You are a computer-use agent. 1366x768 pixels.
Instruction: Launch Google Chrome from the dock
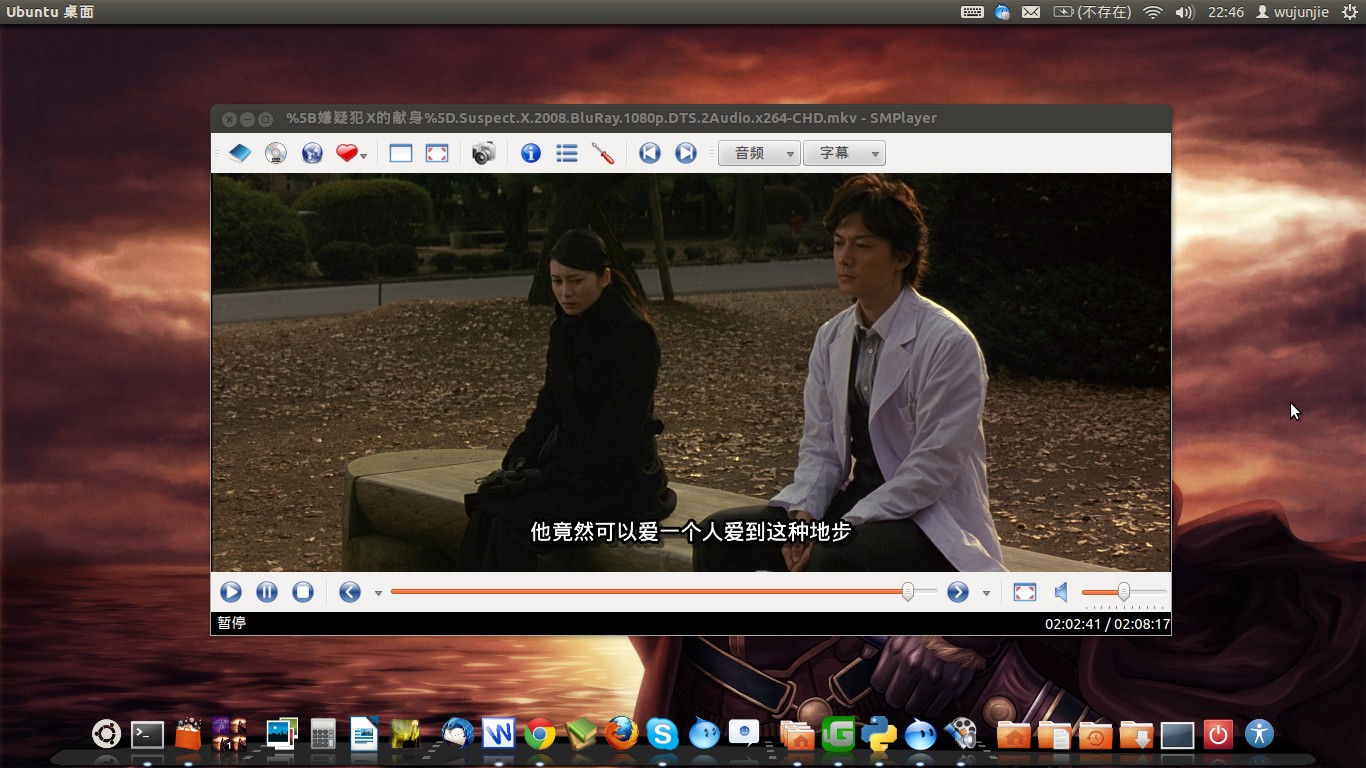pyautogui.click(x=540, y=735)
